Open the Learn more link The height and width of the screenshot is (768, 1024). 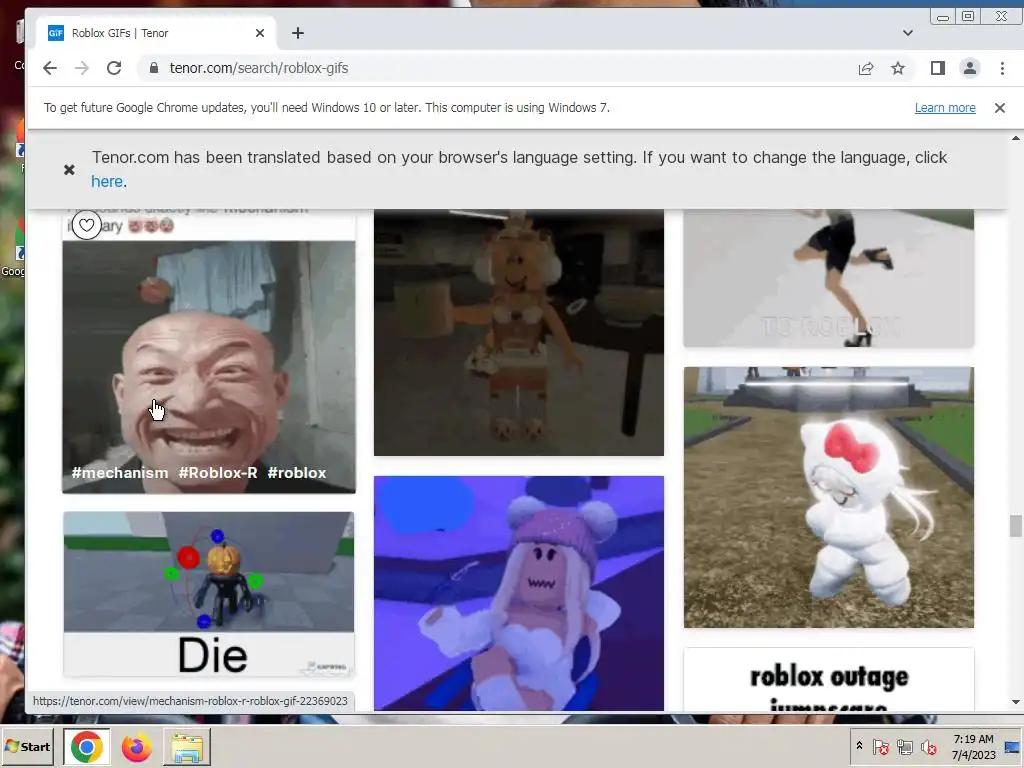tap(945, 108)
